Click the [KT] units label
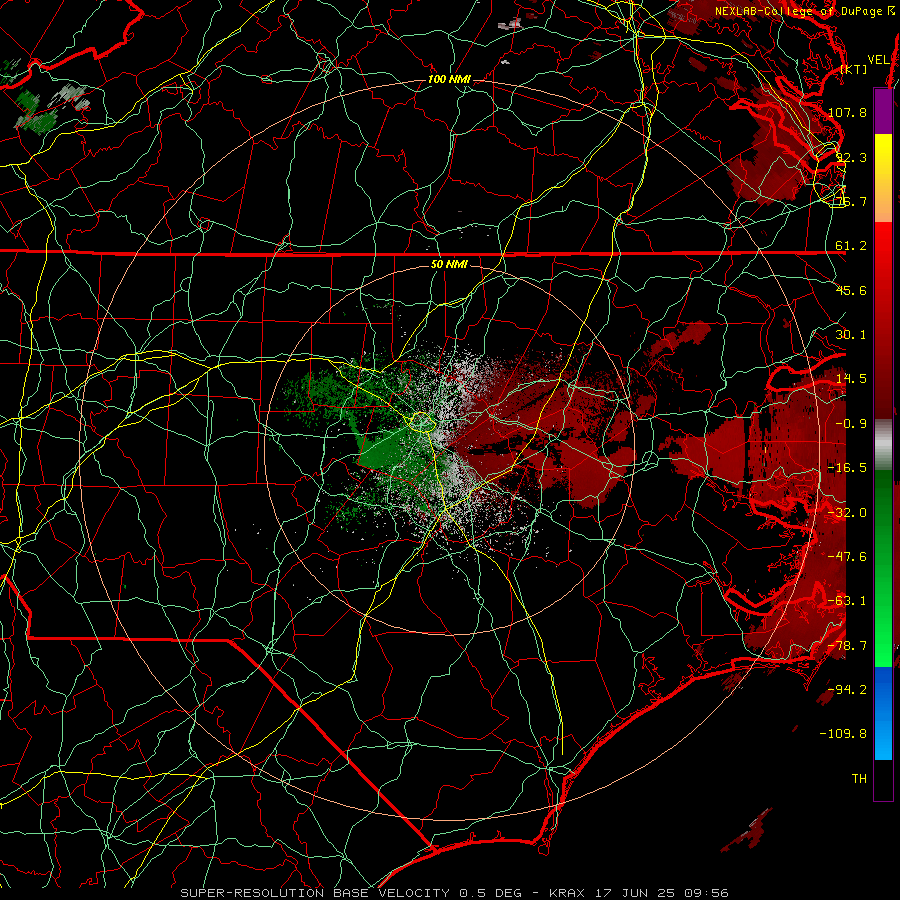 click(854, 69)
